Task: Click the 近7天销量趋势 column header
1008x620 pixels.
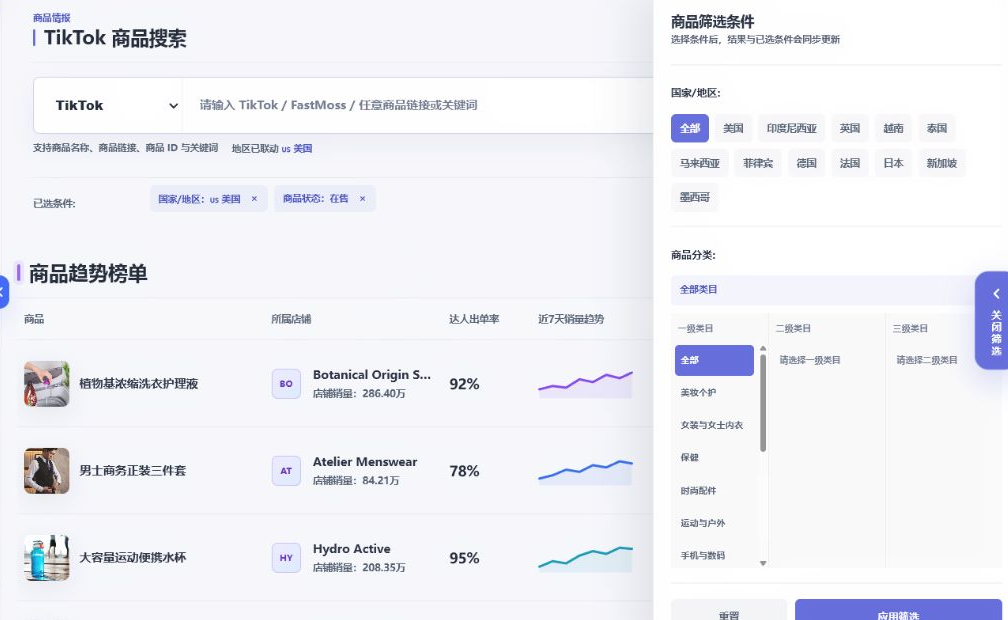Action: (571, 319)
